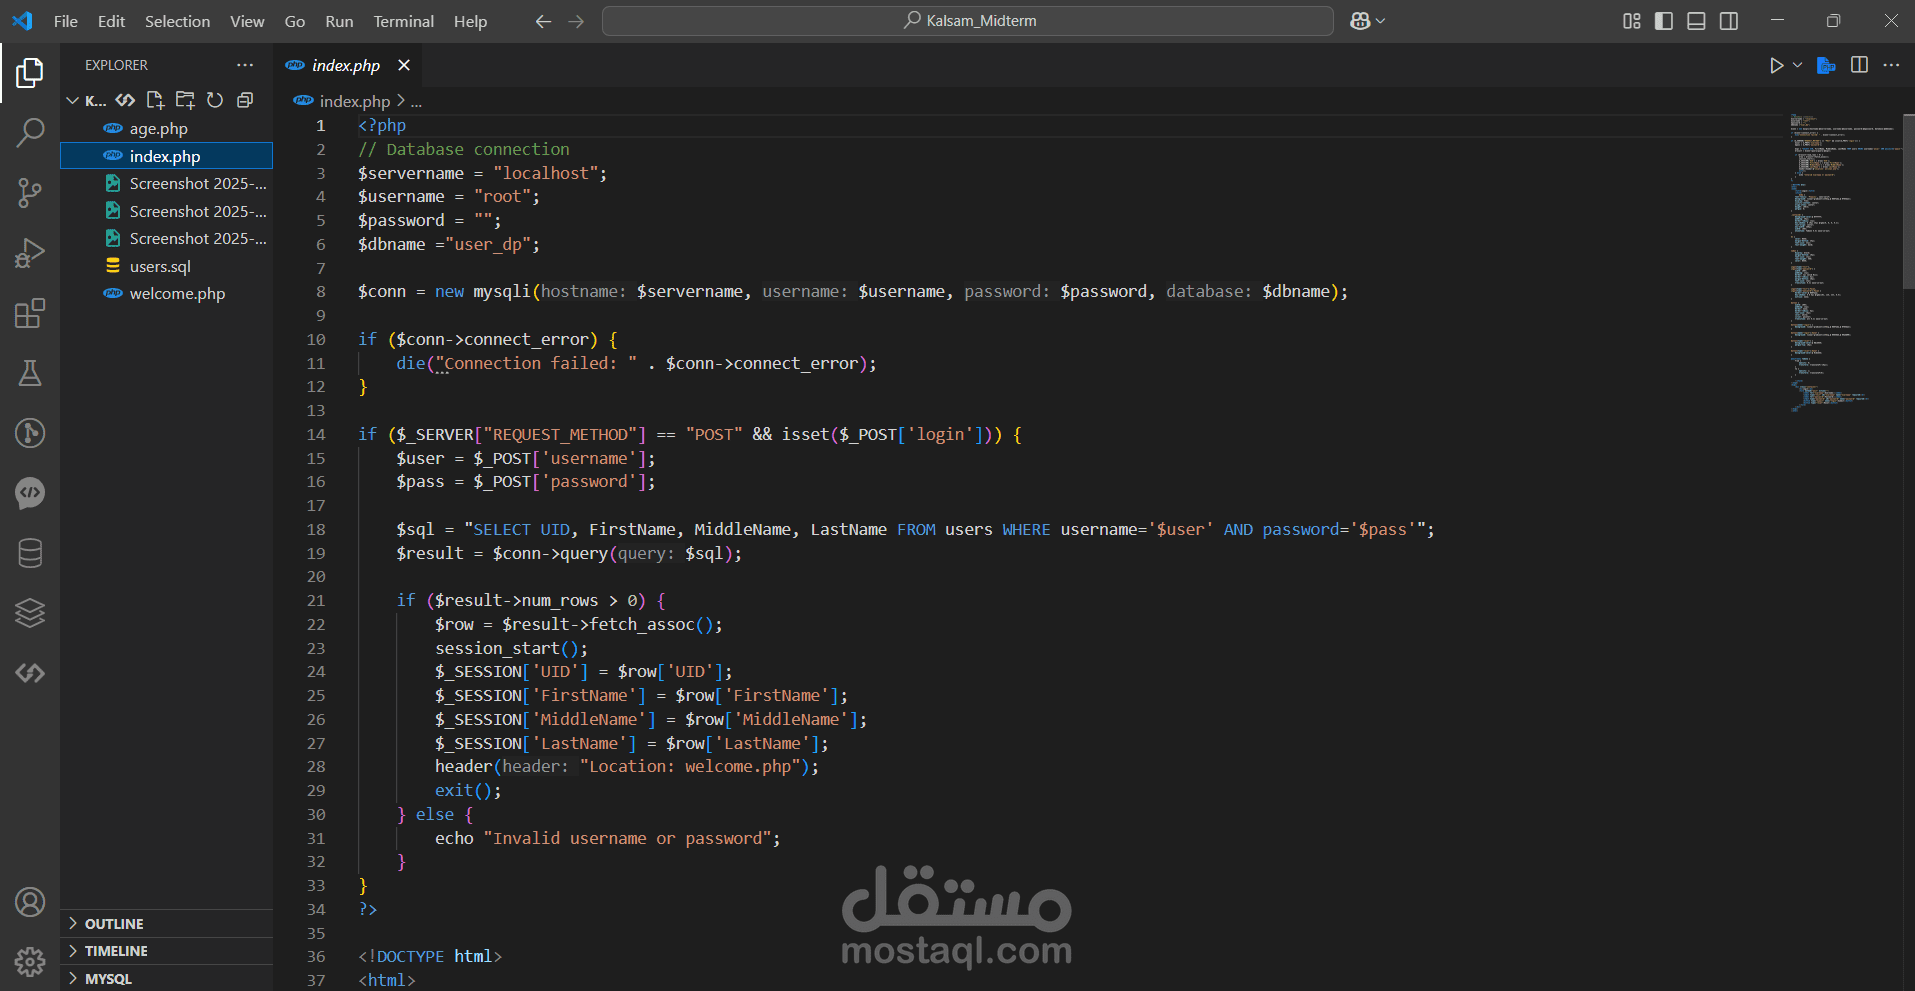Select index.php in the Explorer tree
The width and height of the screenshot is (1915, 991).
pyautogui.click(x=166, y=156)
